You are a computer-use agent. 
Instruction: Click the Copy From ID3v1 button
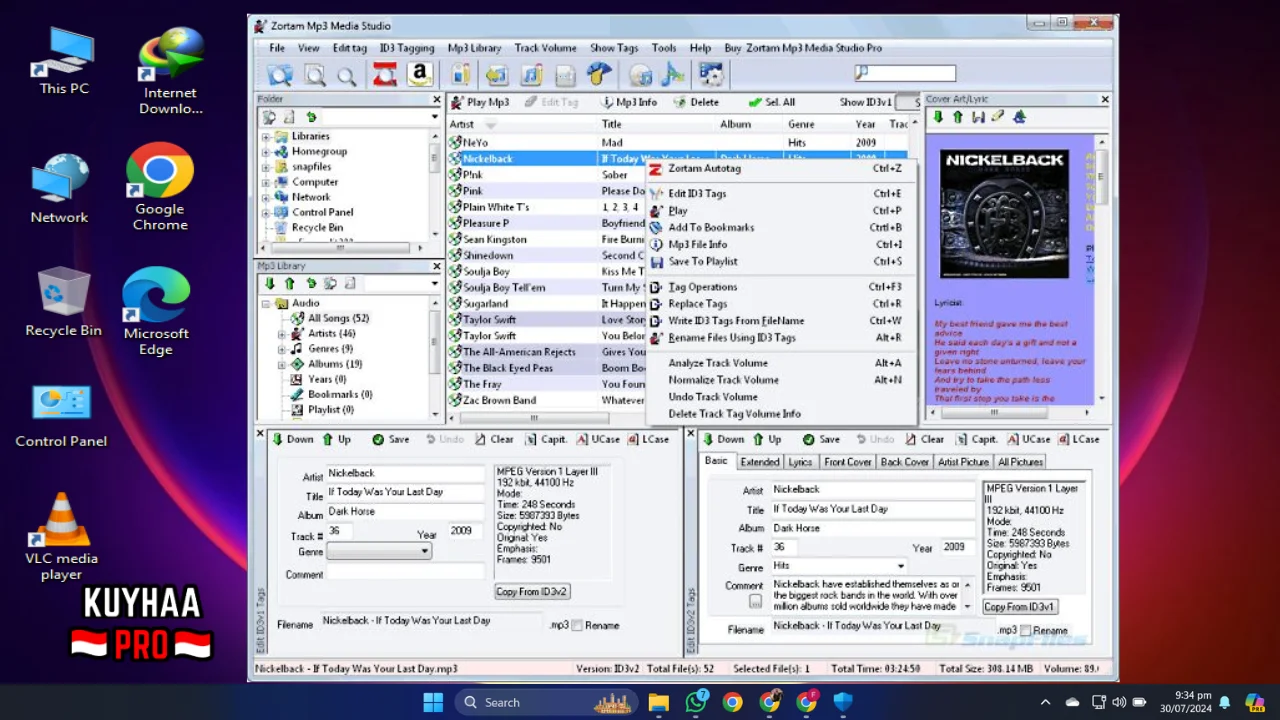pos(1018,606)
